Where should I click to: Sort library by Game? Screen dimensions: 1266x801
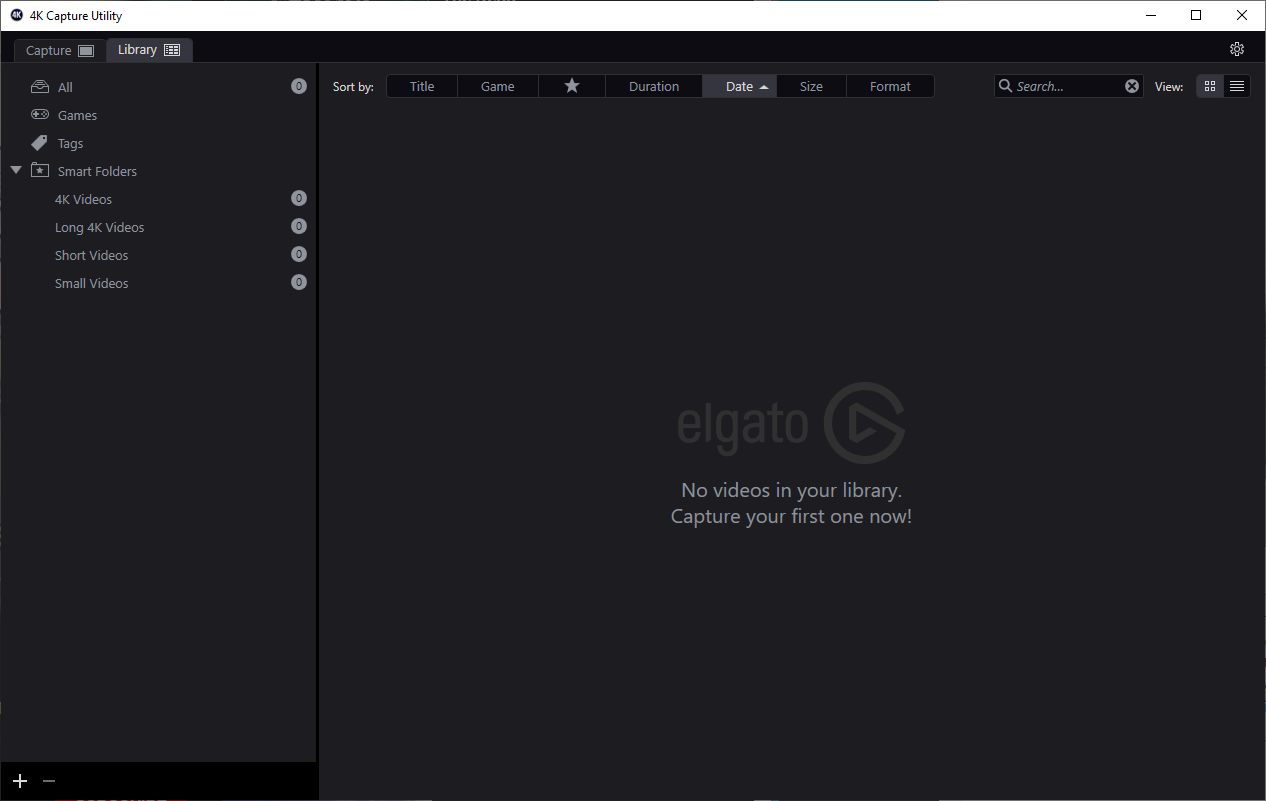497,86
